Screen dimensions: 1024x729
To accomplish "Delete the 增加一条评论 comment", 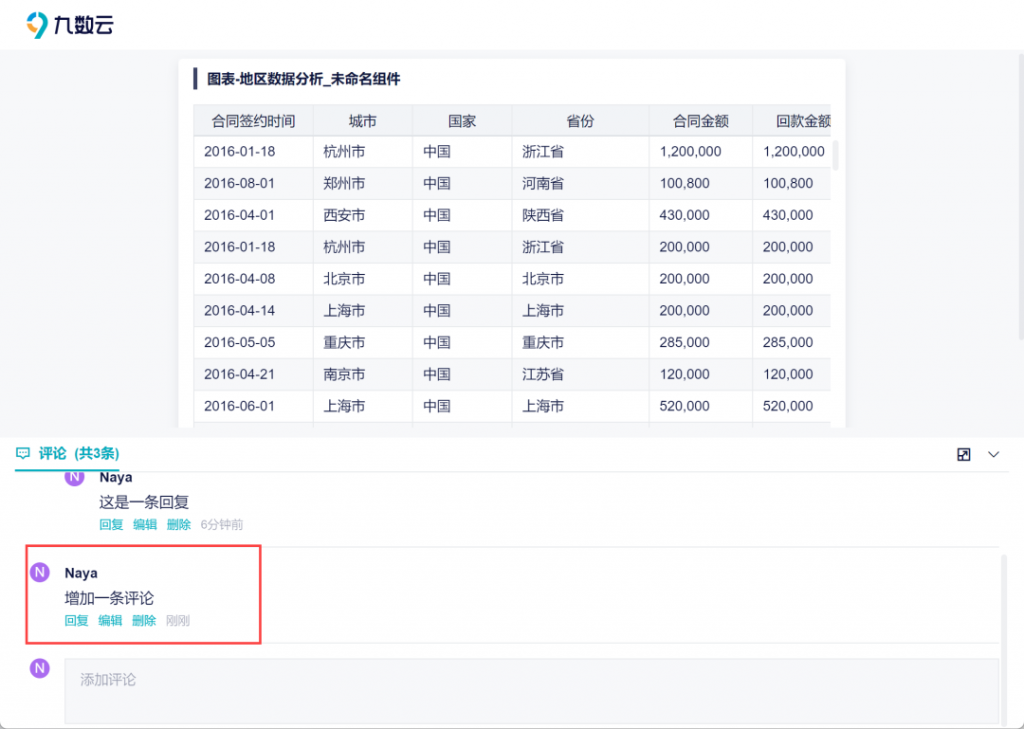I will (144, 621).
